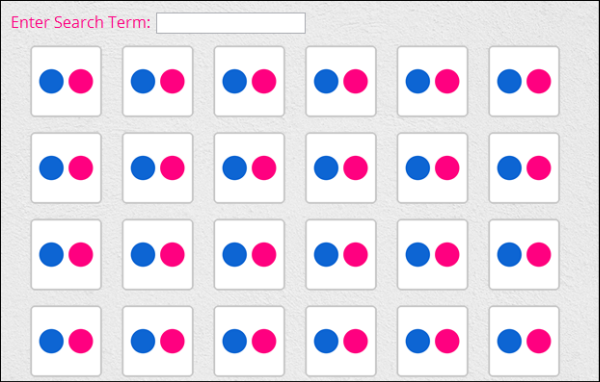600x382 pixels.
Task: Open the third tile in the bottom row
Action: click(x=249, y=341)
